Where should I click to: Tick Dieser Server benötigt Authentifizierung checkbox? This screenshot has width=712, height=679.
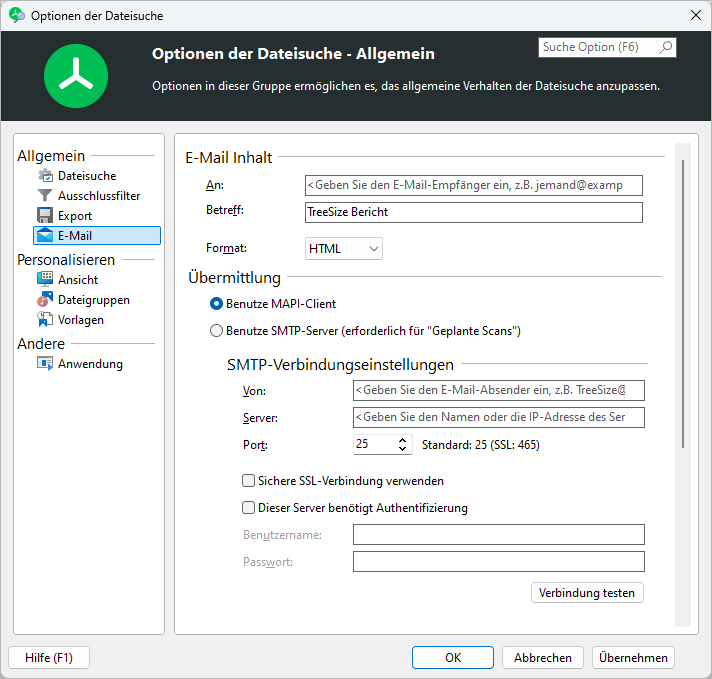(248, 507)
